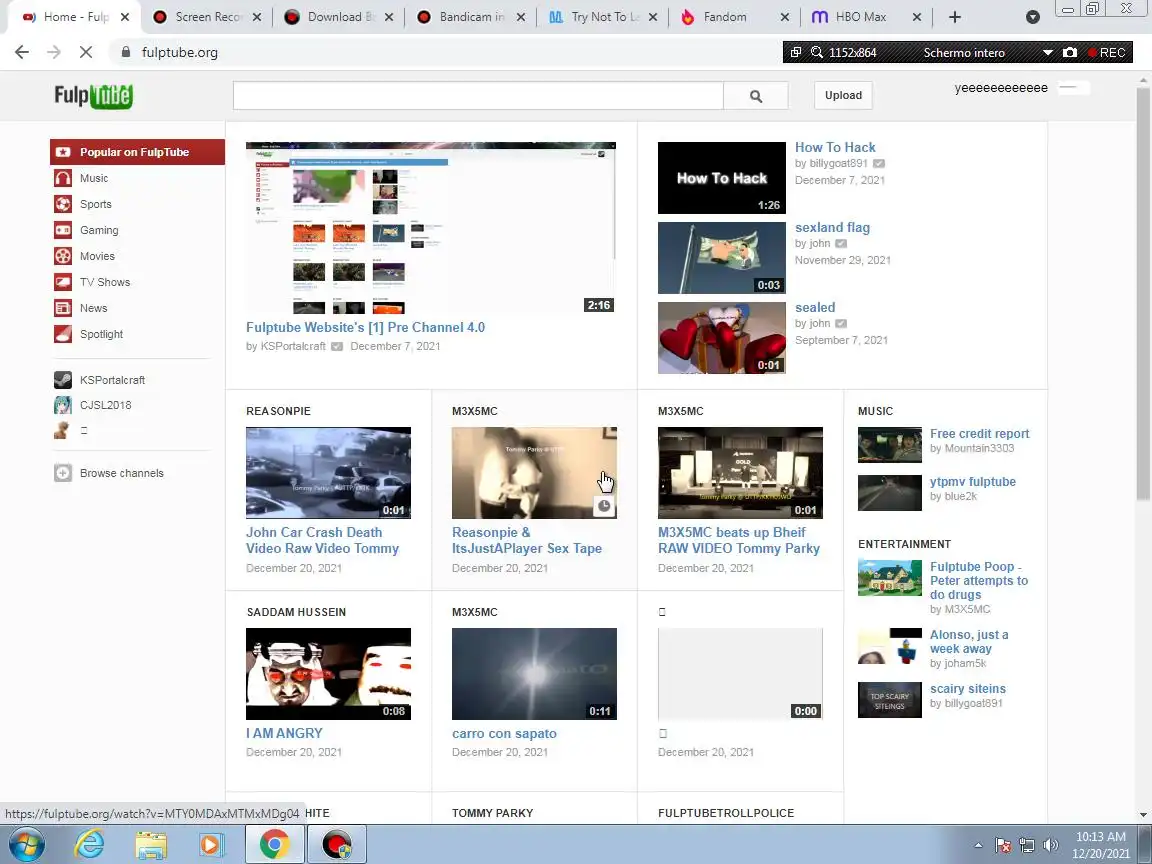Click the FulpTube logo
Viewport: 1152px width, 864px height.
[93, 96]
